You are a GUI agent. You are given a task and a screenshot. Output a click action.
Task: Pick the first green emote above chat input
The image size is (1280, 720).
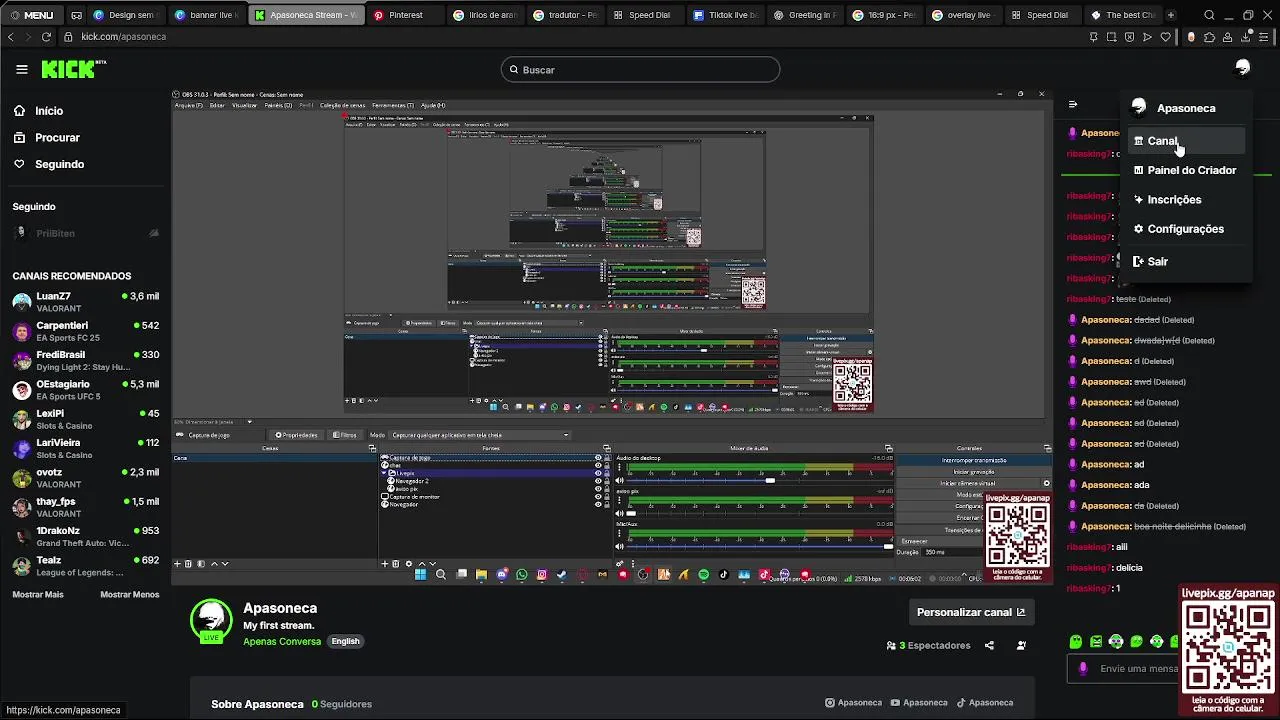pos(1076,641)
